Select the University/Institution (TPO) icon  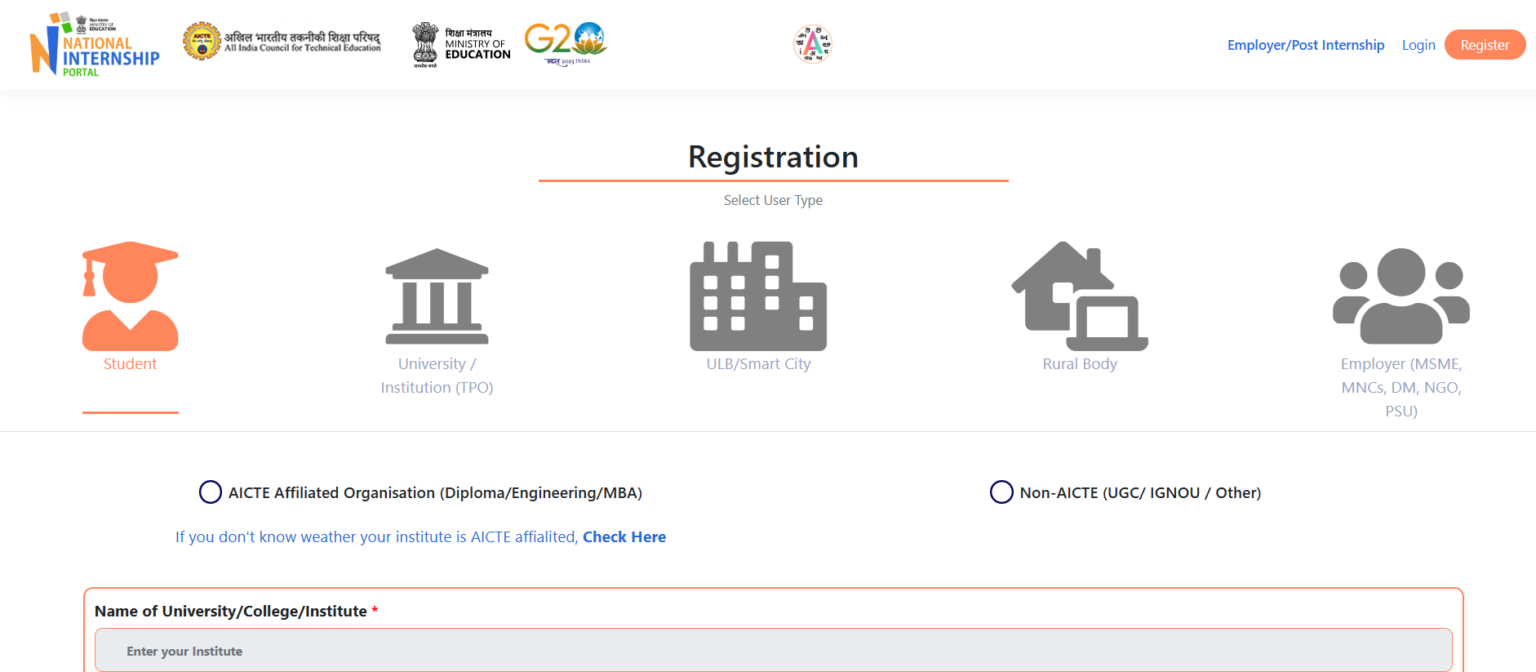tap(437, 295)
